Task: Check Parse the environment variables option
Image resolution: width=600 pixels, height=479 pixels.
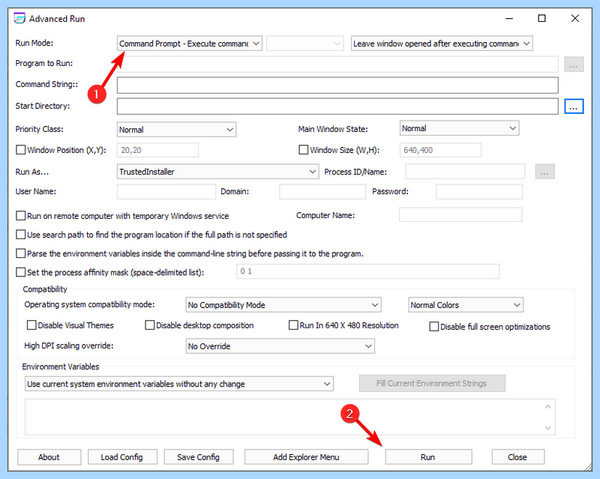Action: (21, 253)
